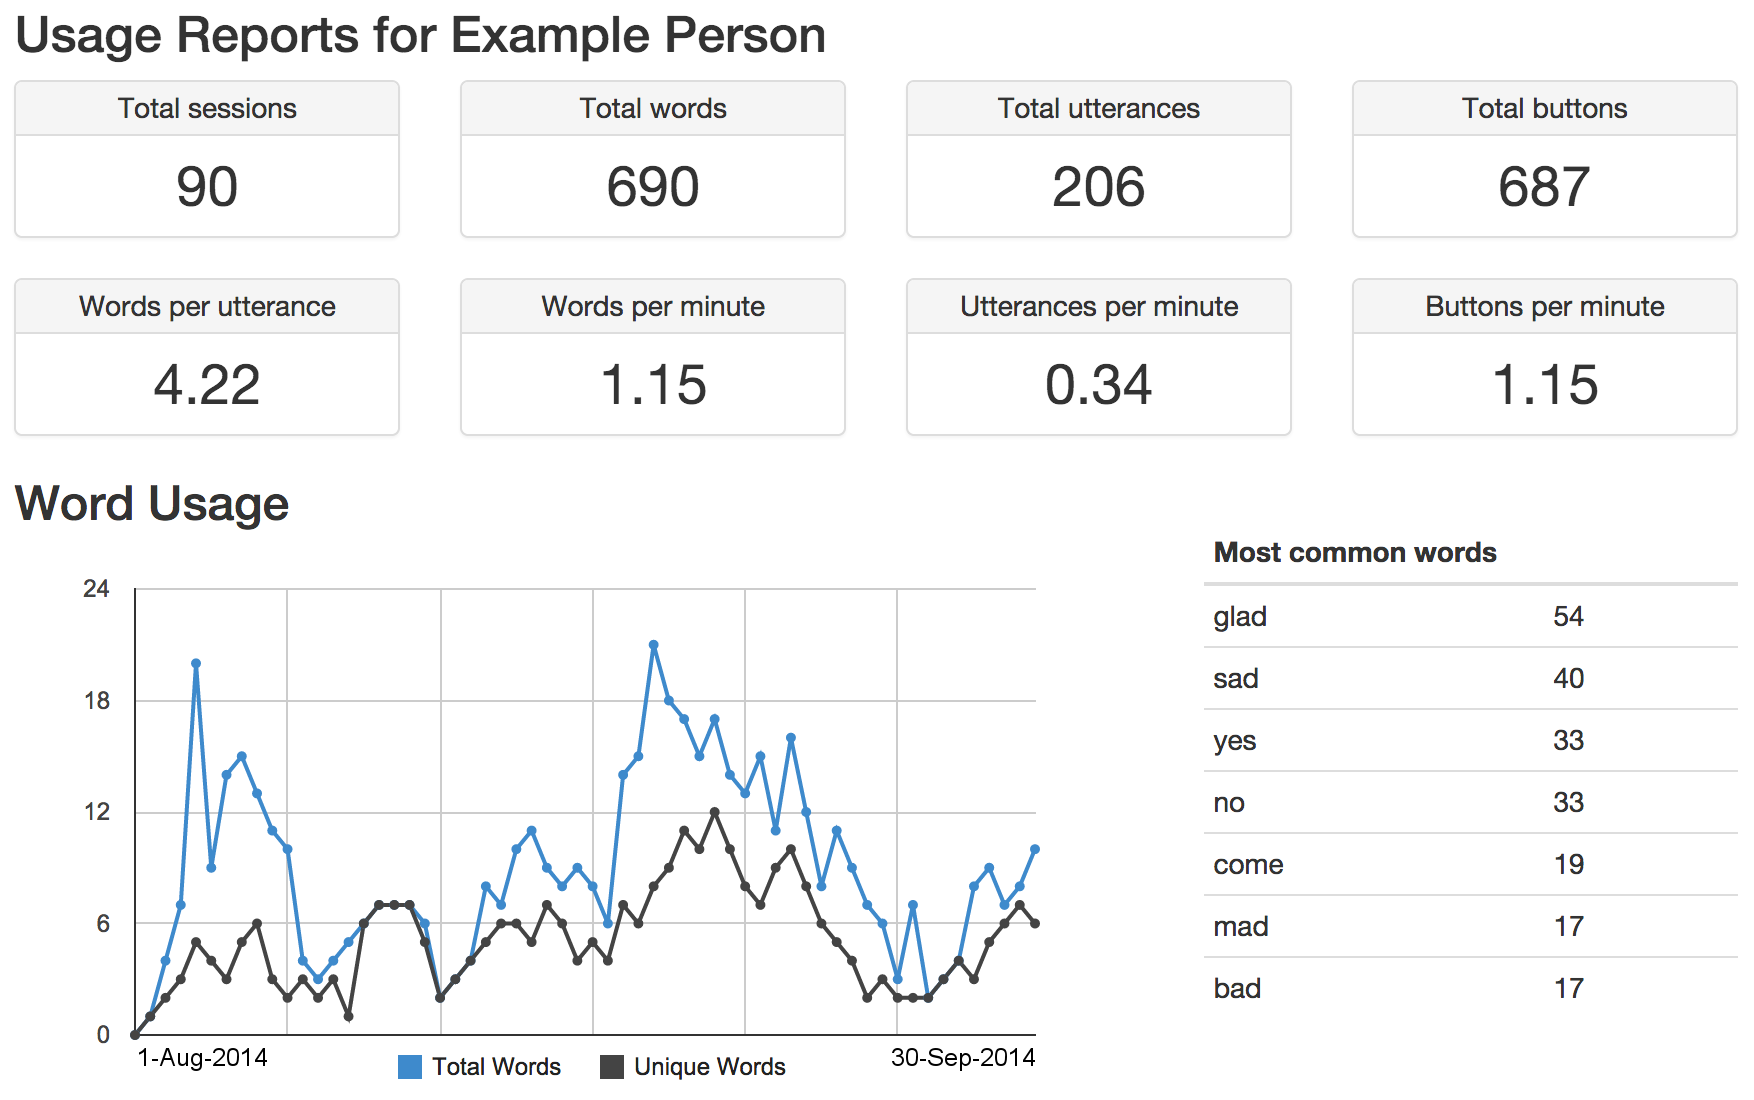
Task: Choose the word "yes" from the table
Action: (x=1235, y=740)
